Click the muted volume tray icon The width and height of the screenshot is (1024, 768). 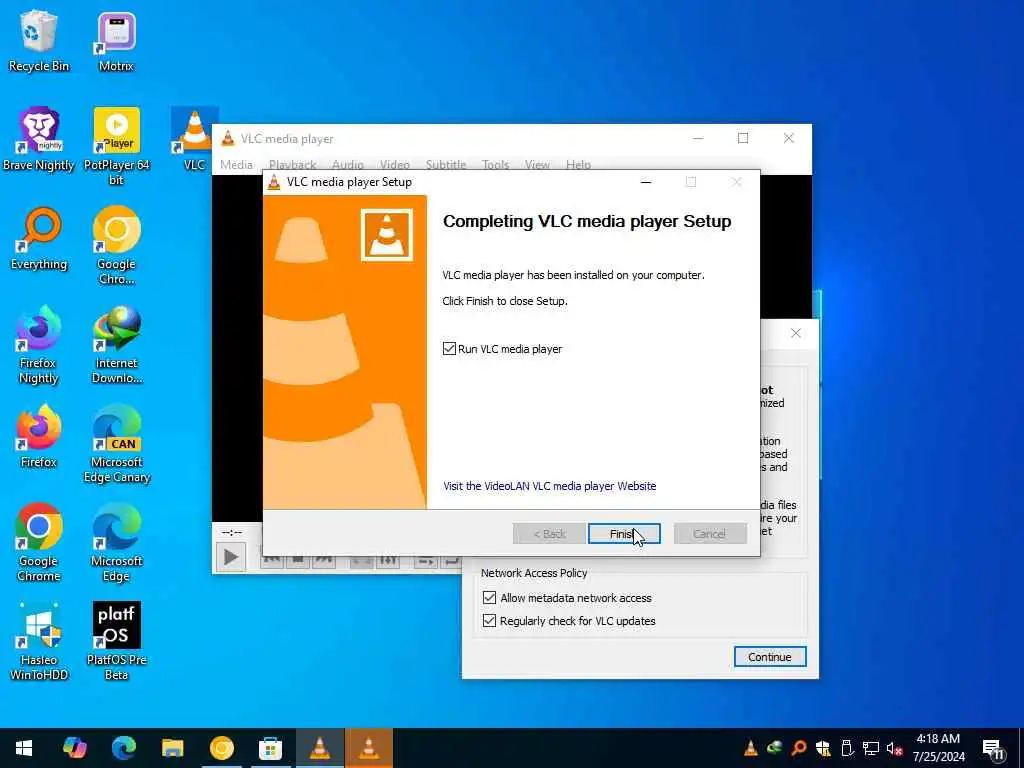895,748
